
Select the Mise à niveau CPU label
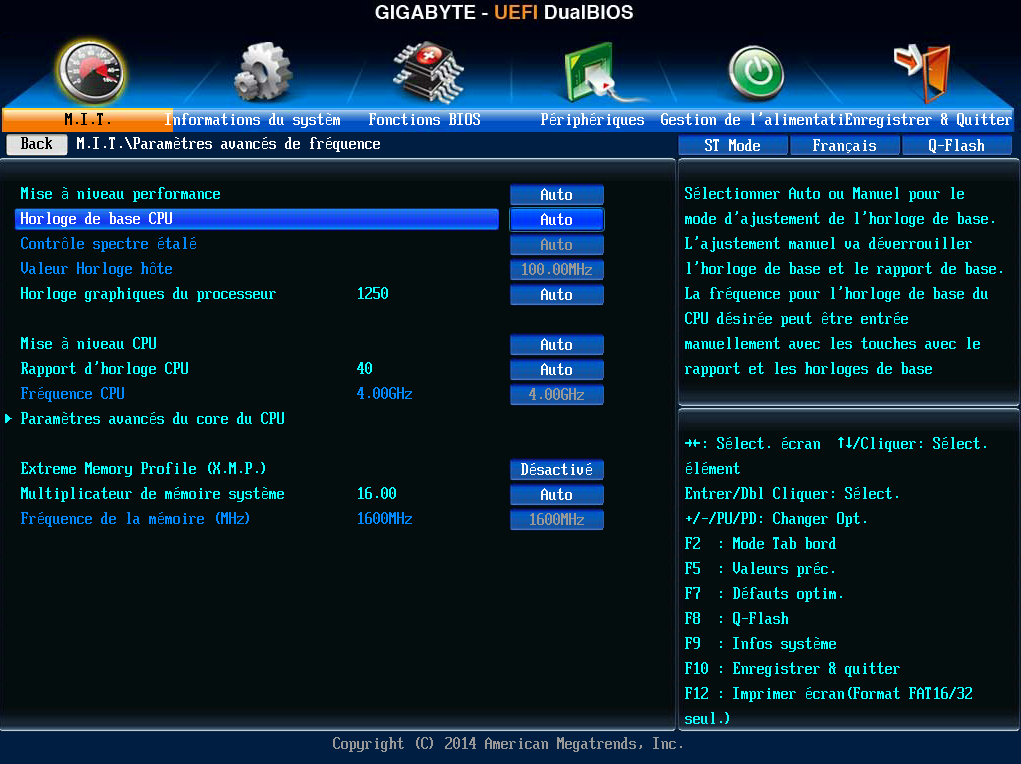click(89, 344)
